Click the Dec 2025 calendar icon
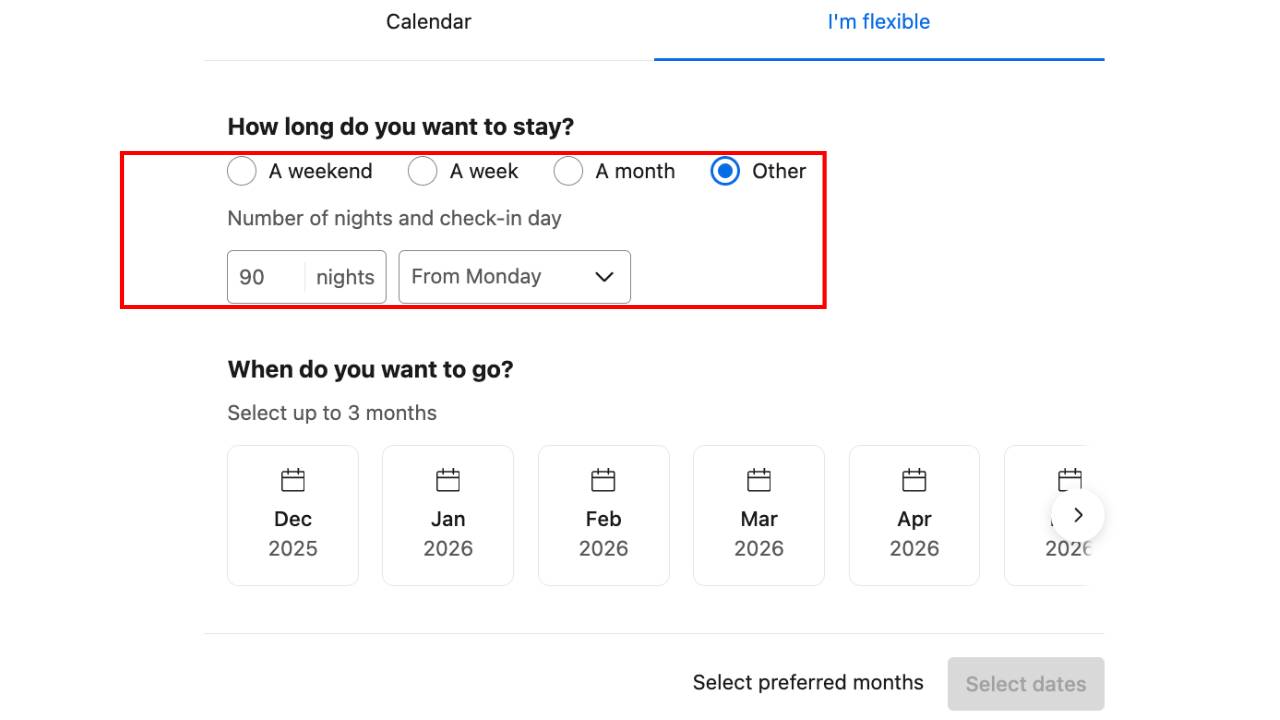The image size is (1280, 720). (292, 479)
